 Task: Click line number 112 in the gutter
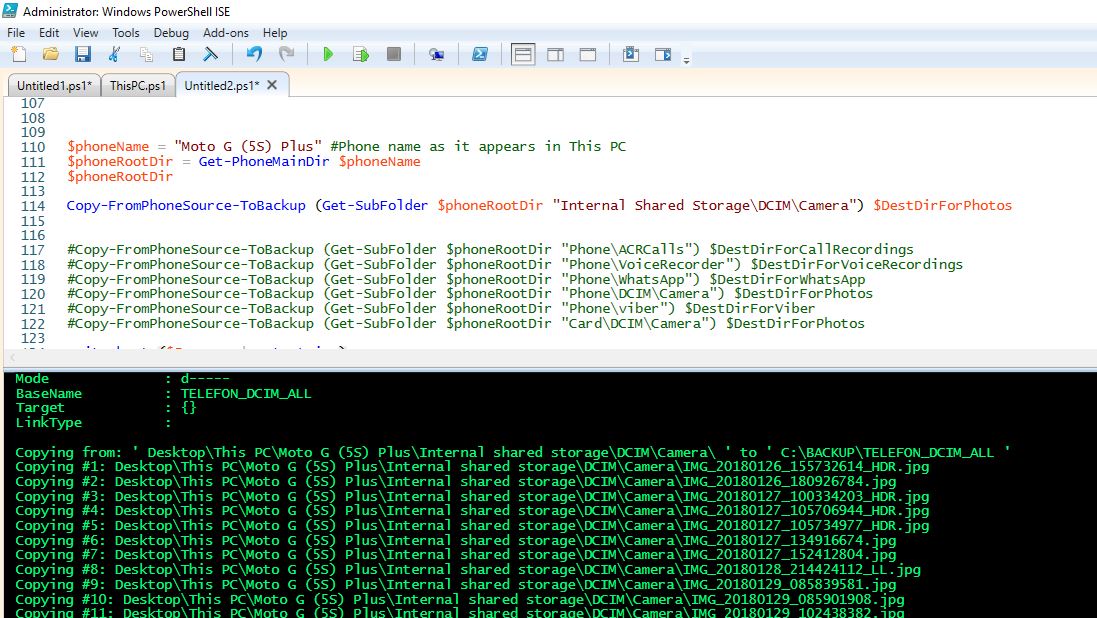pos(32,176)
